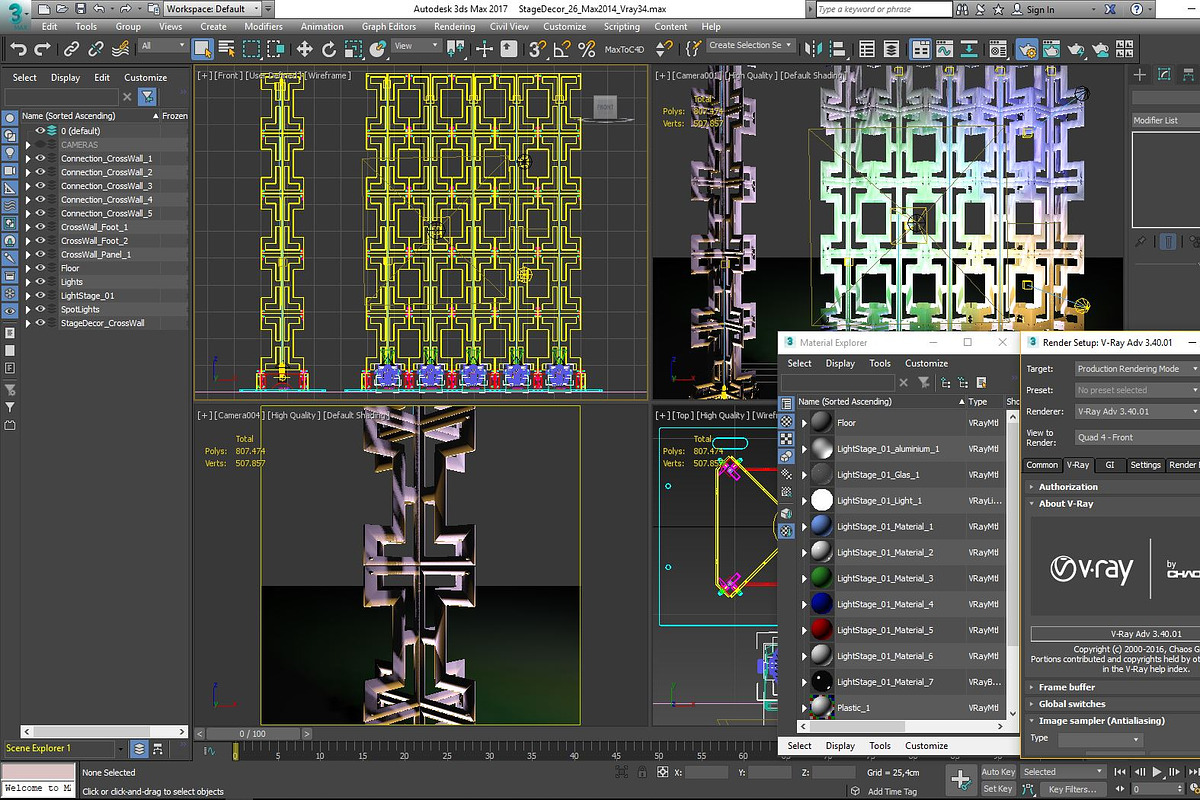Toggle visibility of CrossWall_Panel_1

tap(41, 254)
